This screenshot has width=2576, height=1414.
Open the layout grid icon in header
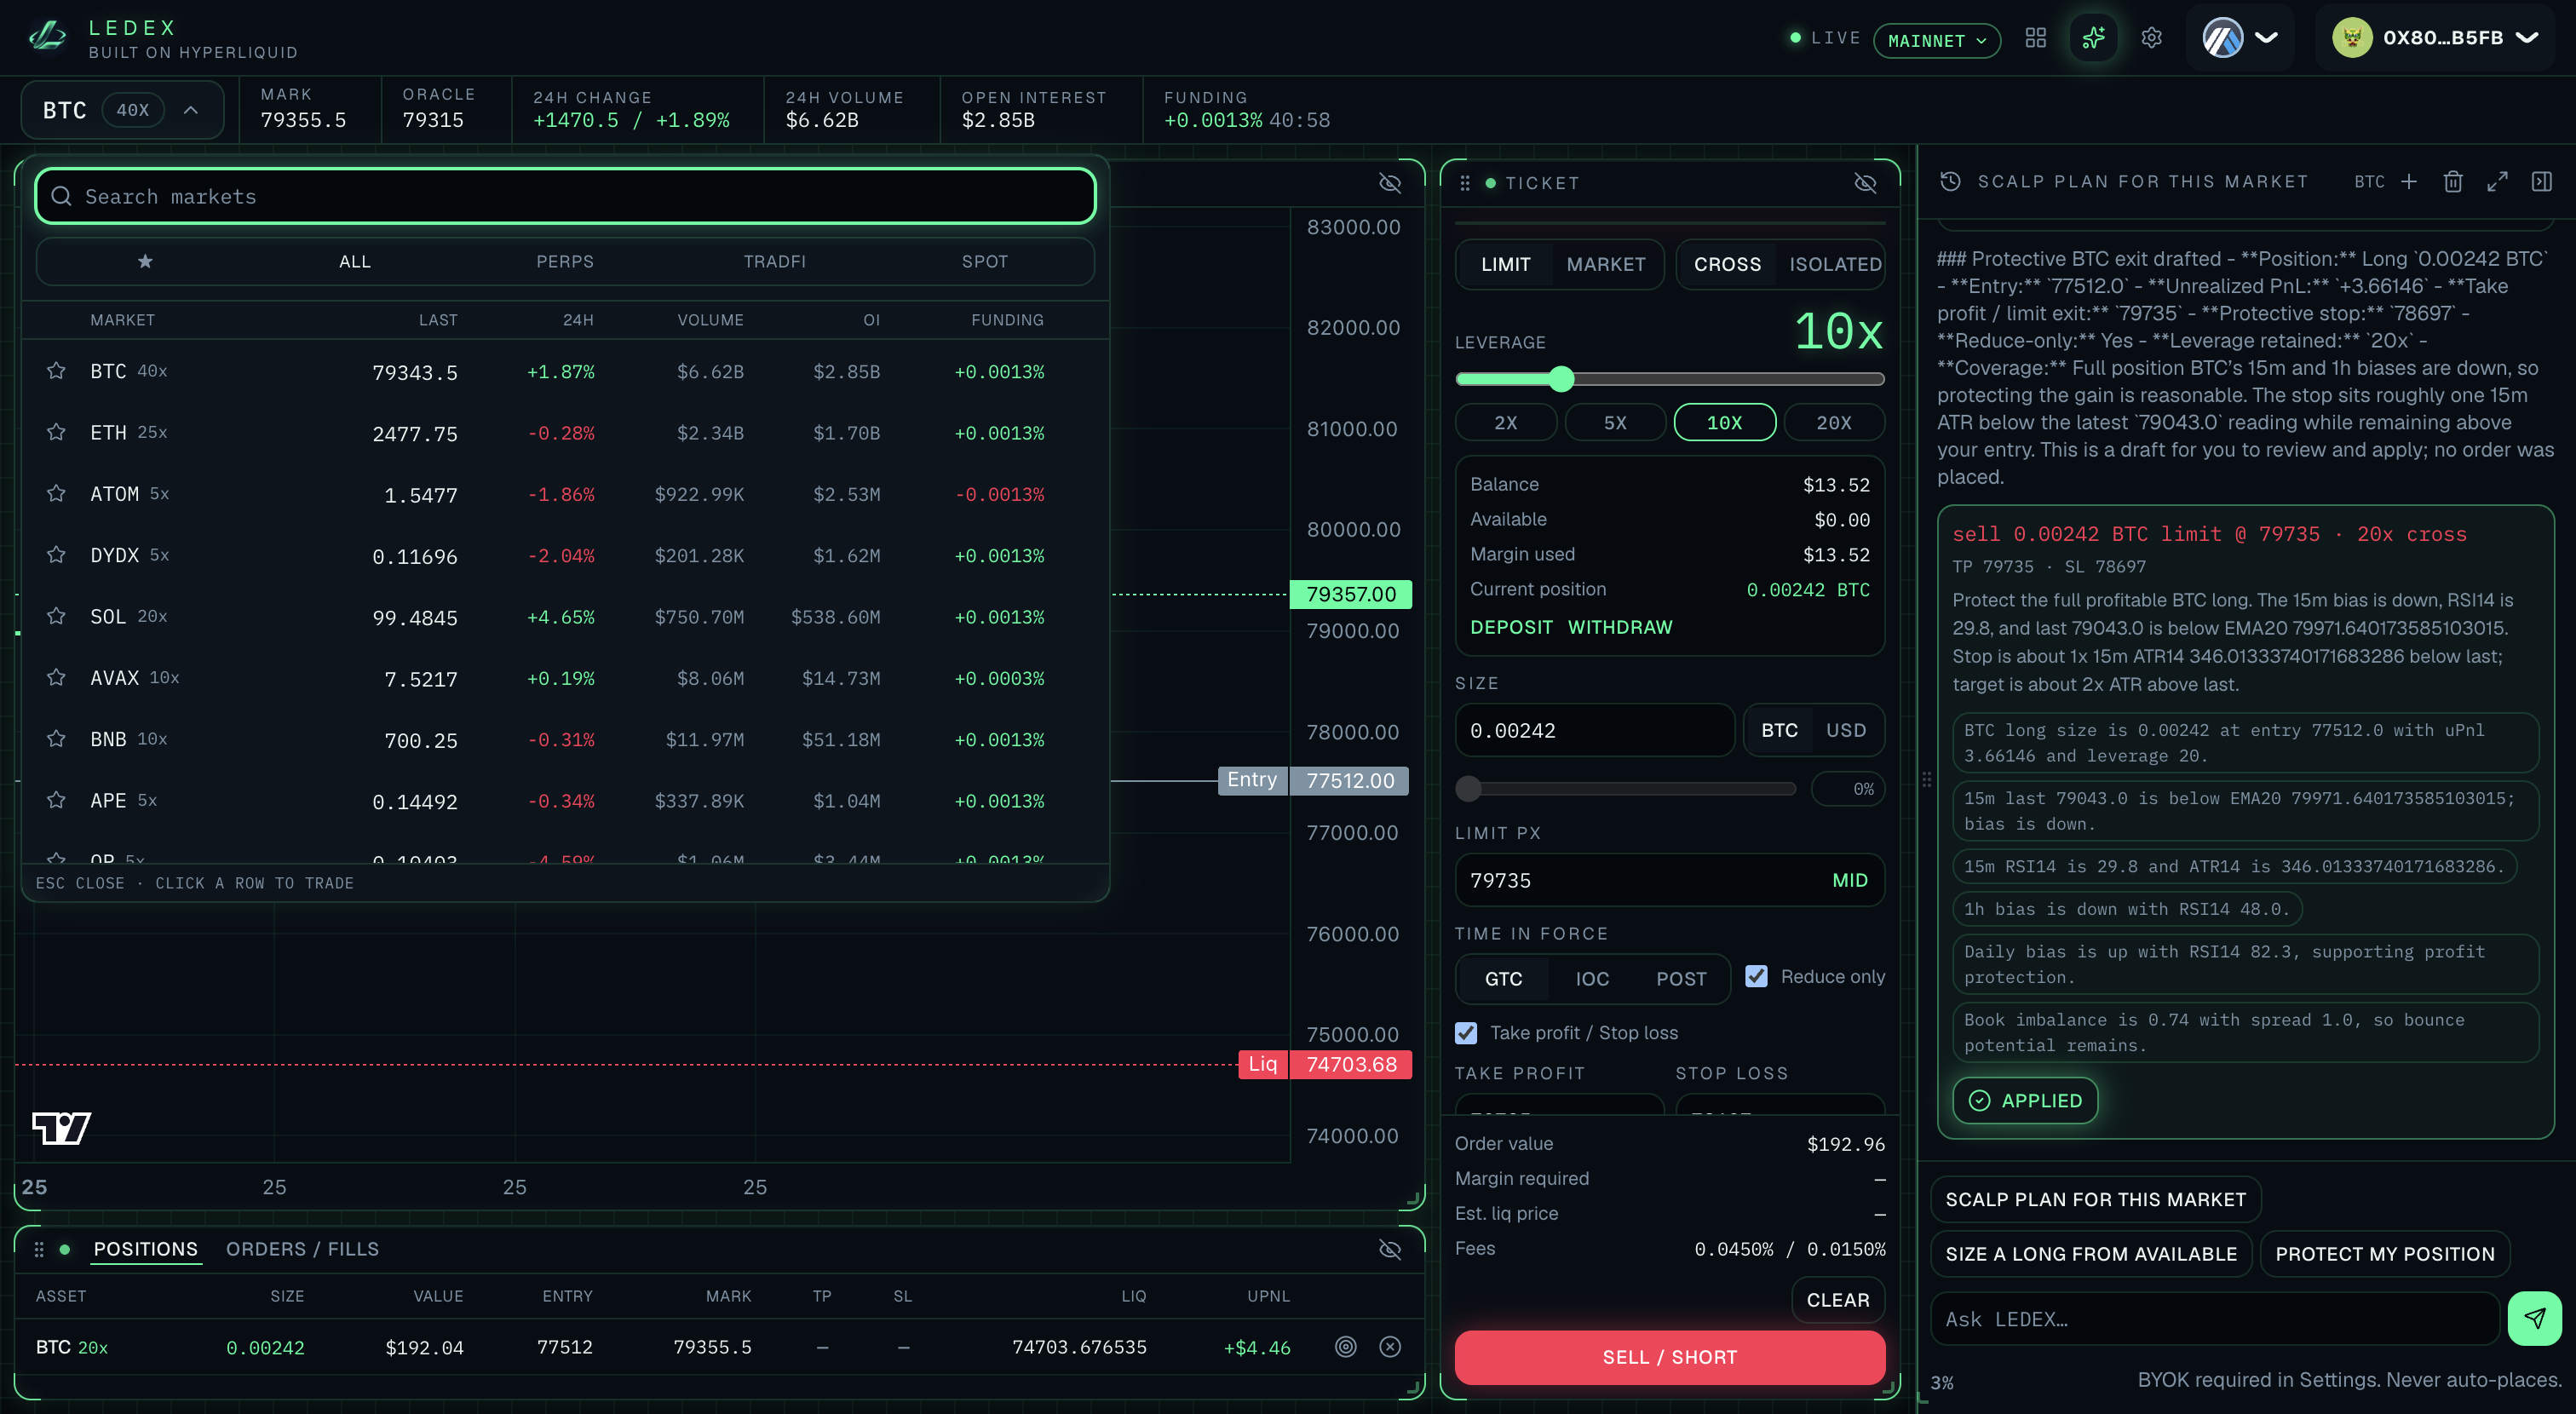(2035, 38)
